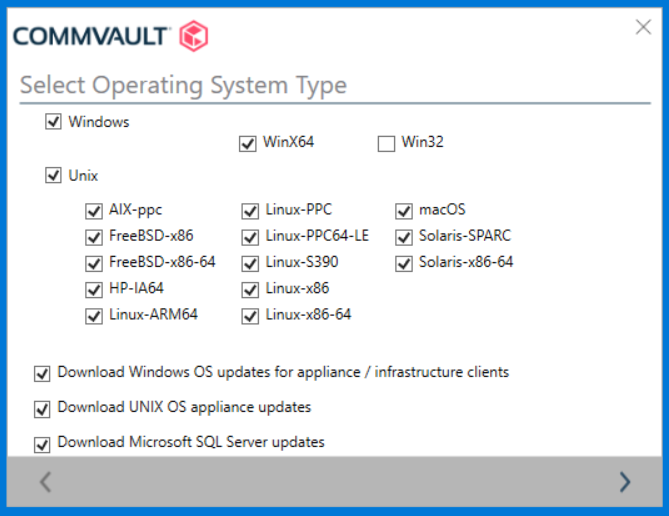Image resolution: width=669 pixels, height=516 pixels.
Task: Click the Commvault cube logo icon
Action: [194, 36]
